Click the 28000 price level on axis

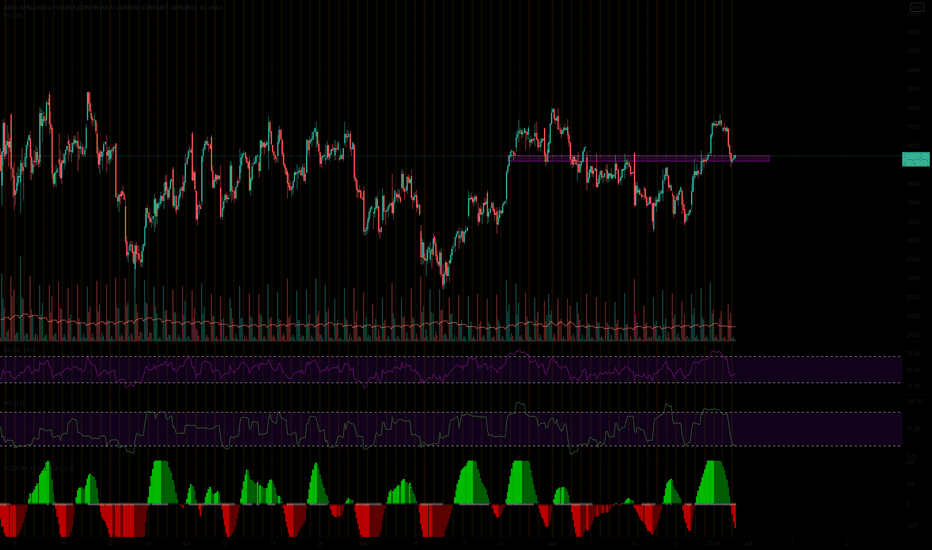click(914, 241)
